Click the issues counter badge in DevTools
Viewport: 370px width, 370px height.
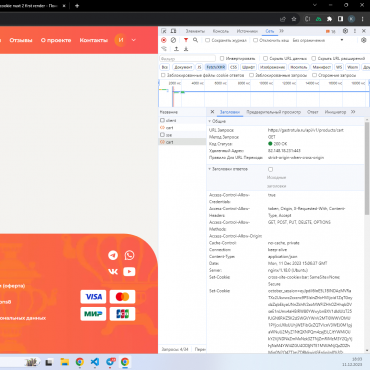click(x=331, y=31)
